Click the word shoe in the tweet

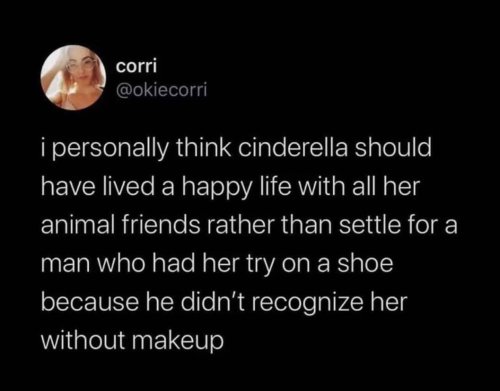point(365,263)
